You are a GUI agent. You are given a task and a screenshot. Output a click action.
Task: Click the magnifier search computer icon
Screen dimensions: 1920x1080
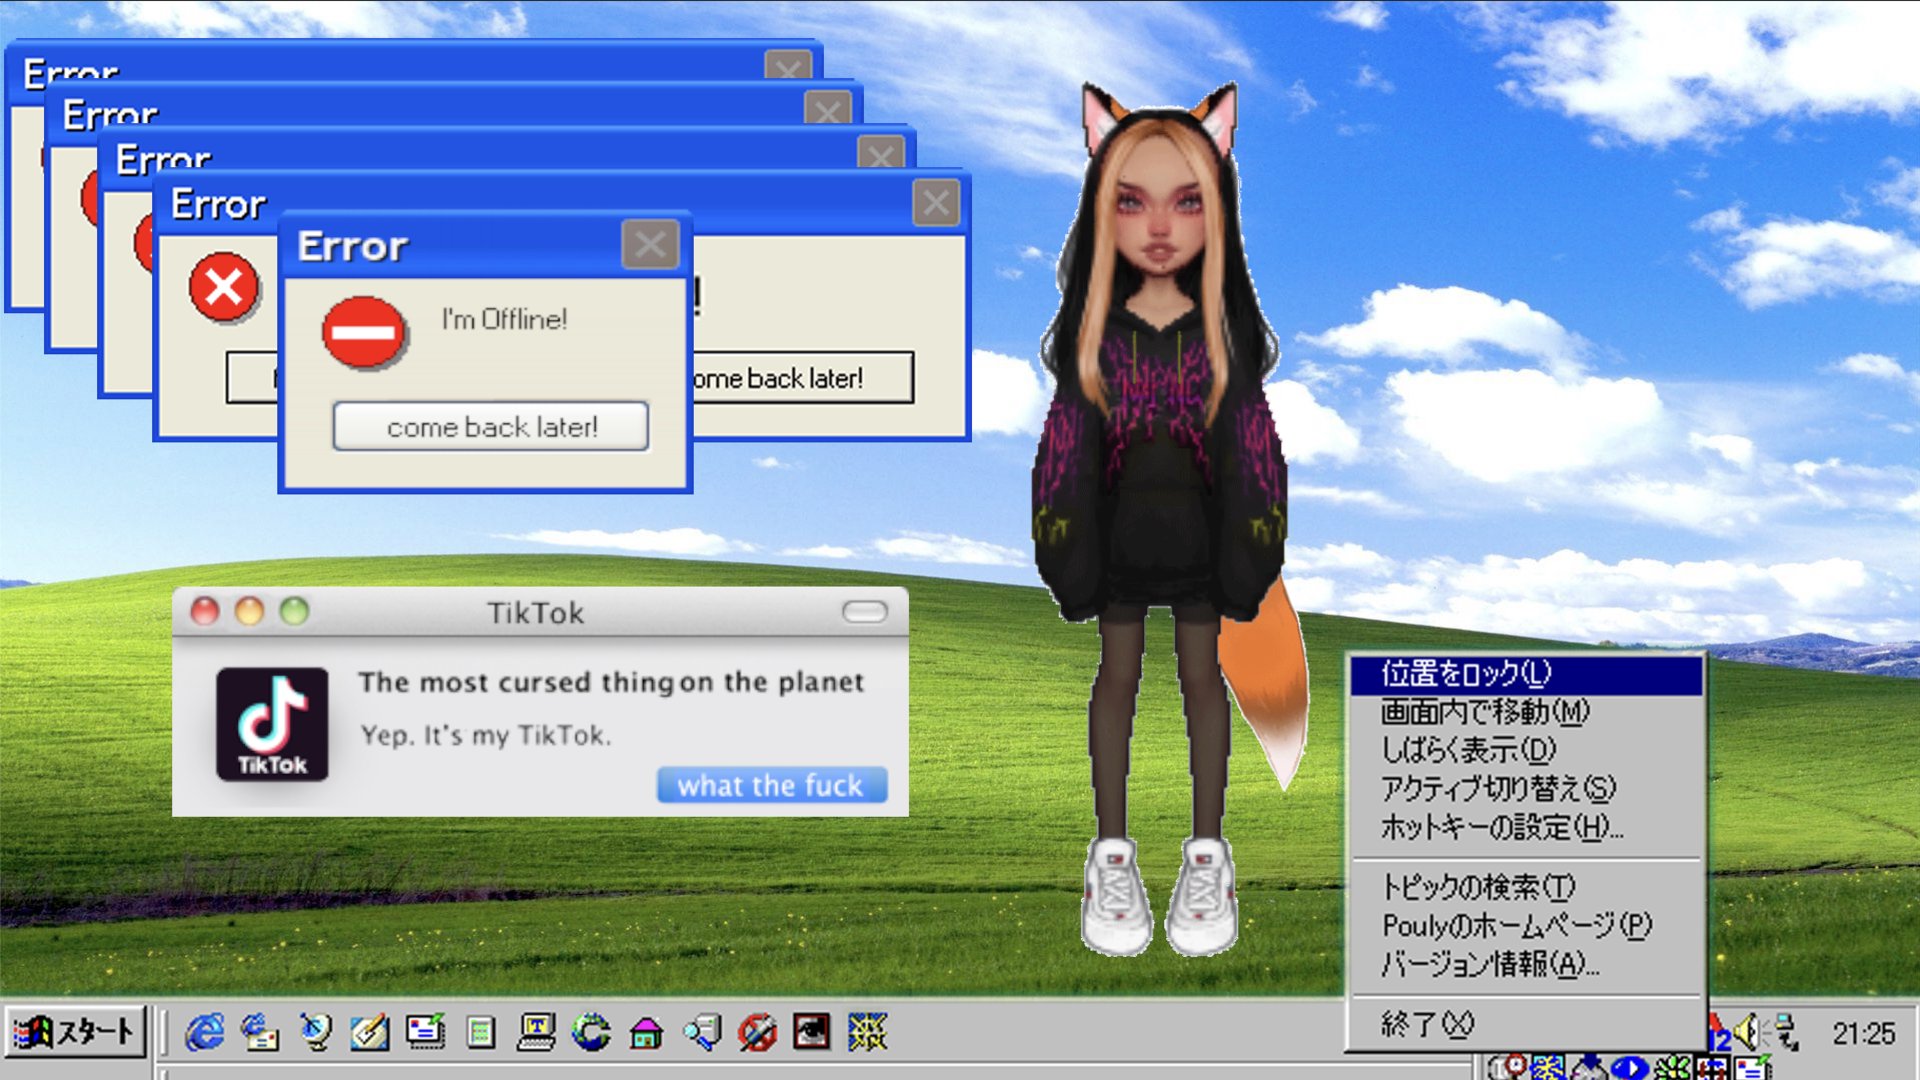pos(702,1031)
